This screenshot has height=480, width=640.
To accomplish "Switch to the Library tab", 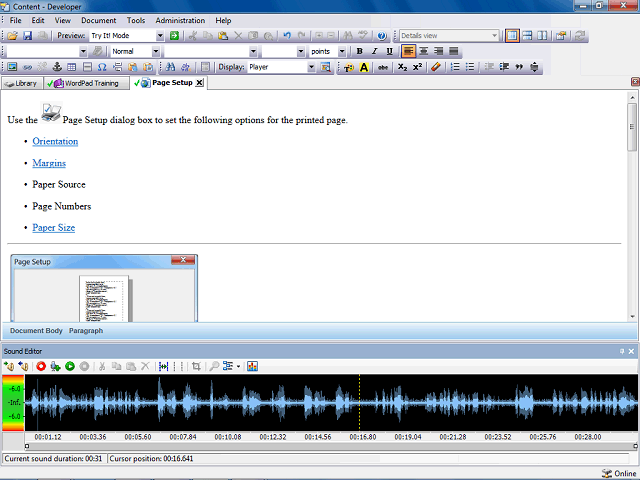I will [x=22, y=83].
